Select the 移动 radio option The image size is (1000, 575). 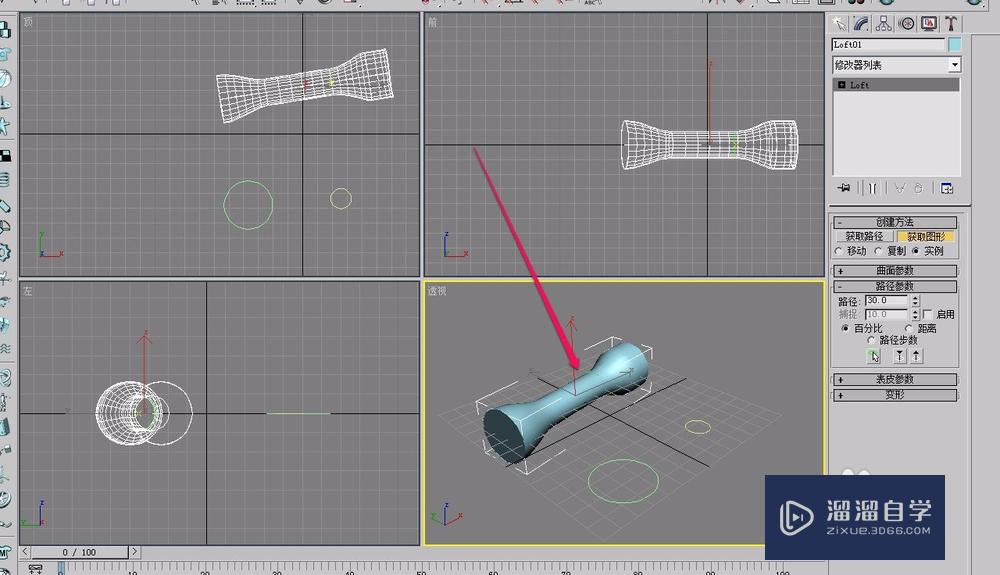click(839, 251)
